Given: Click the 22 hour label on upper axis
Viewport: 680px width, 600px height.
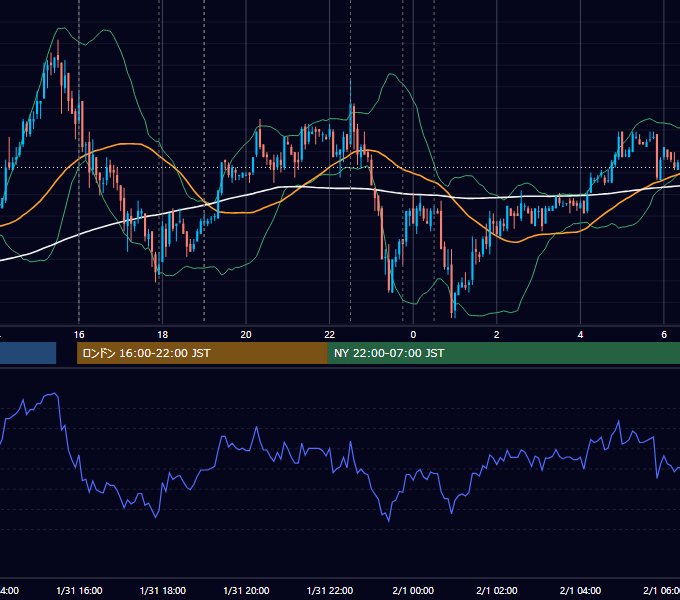Looking at the screenshot, I should point(330,335).
